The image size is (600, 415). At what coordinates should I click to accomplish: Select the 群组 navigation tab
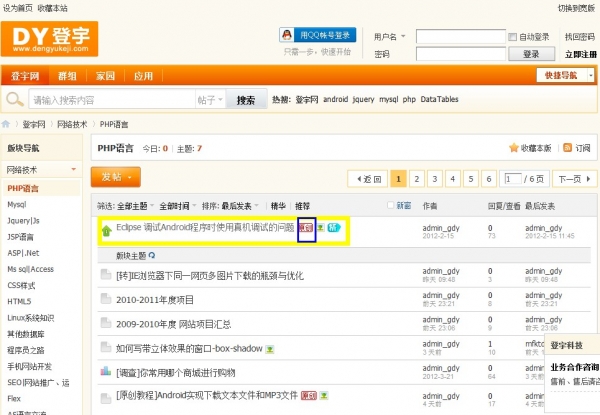tap(67, 76)
